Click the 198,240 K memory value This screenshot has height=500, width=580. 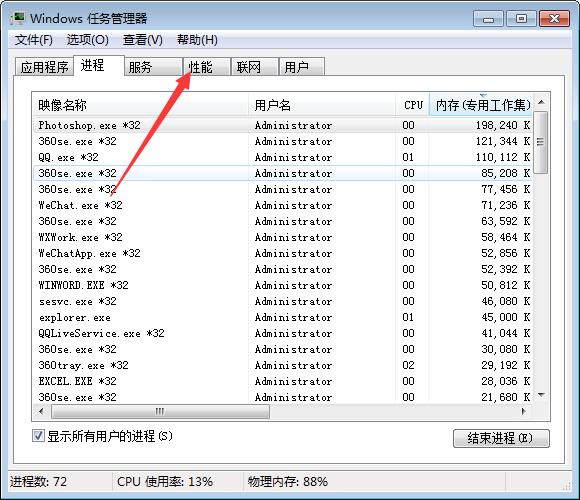[x=503, y=125]
